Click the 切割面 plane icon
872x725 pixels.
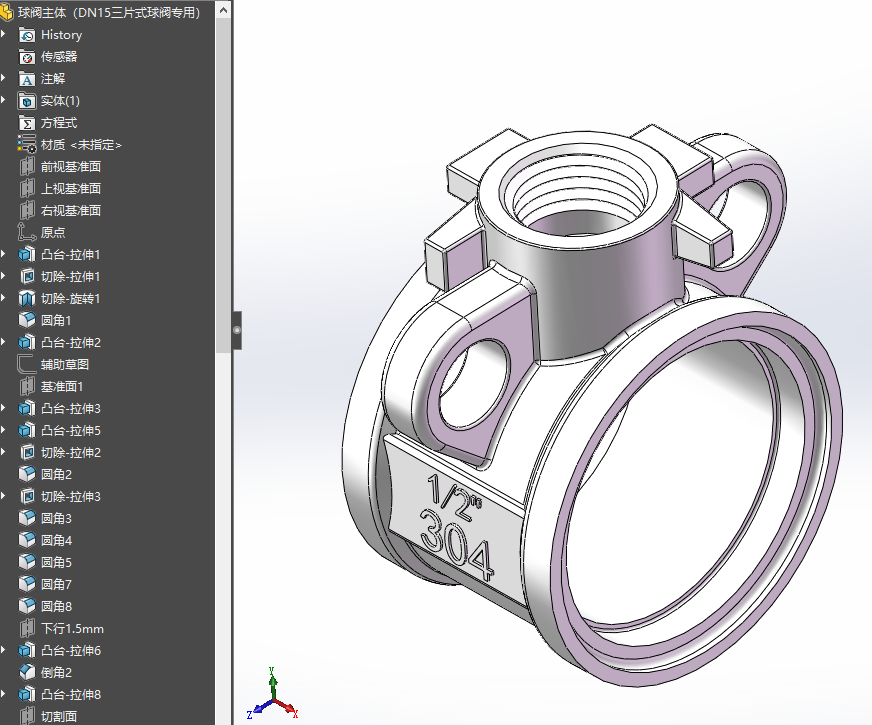27,717
